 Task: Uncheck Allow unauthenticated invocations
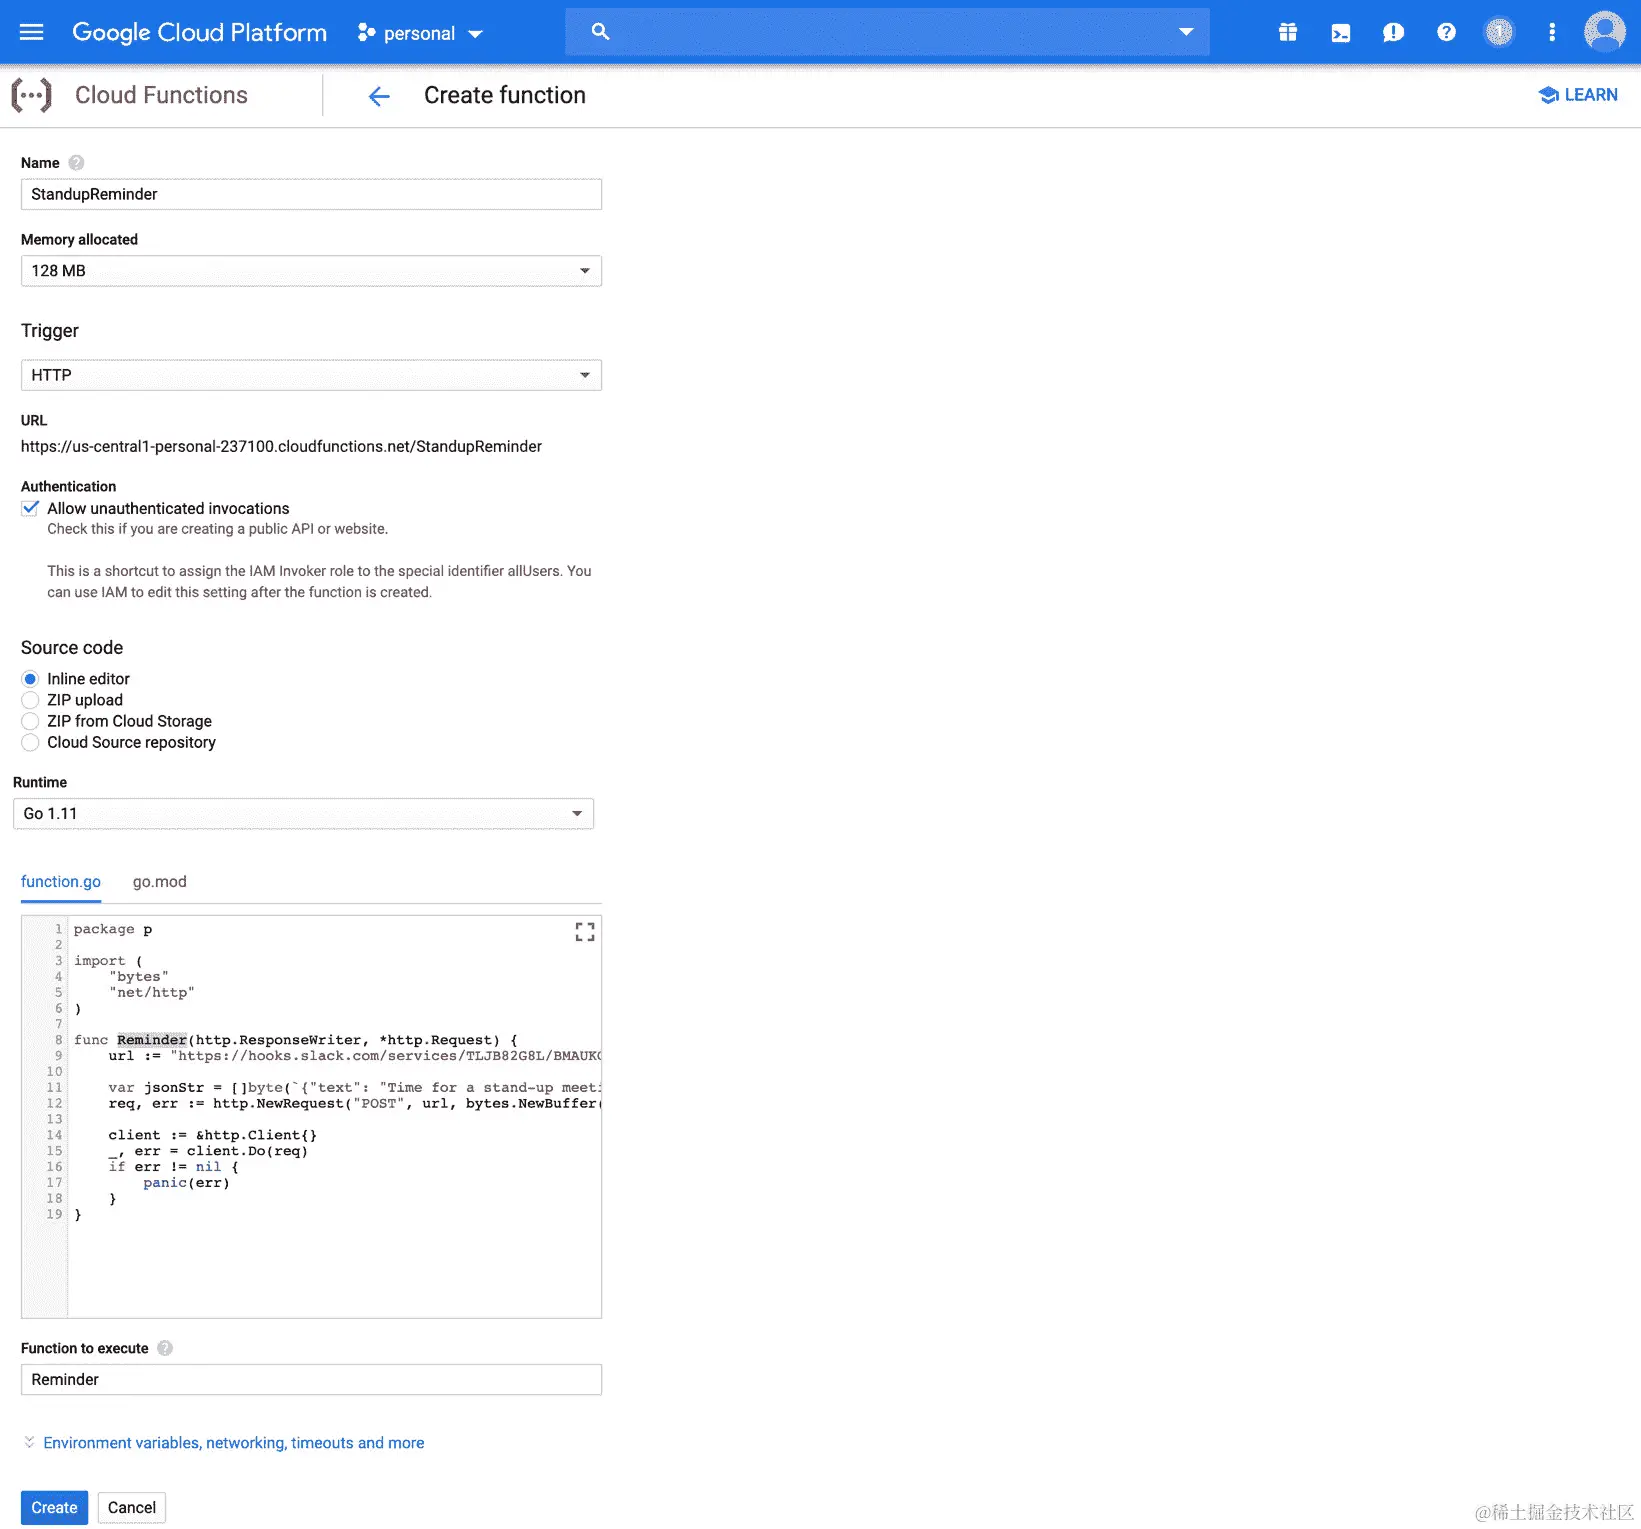(x=30, y=508)
